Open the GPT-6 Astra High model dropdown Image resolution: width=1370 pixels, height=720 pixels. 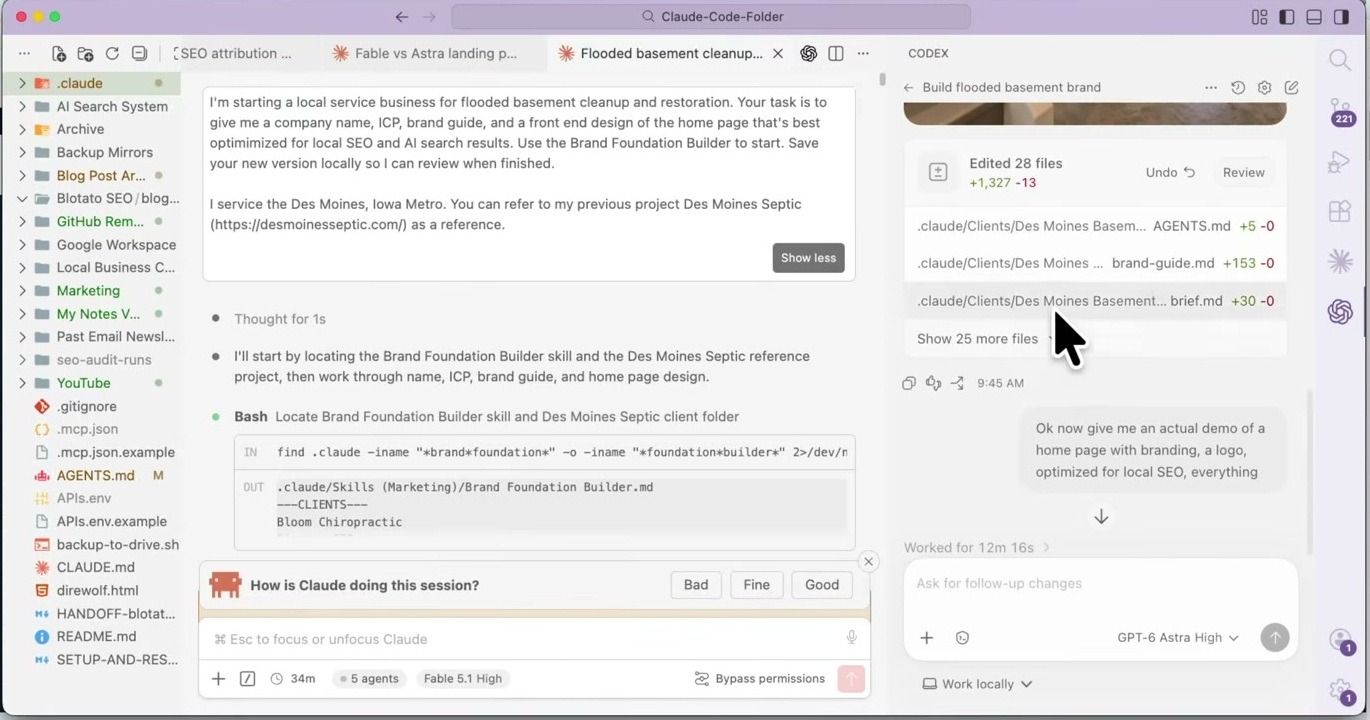(x=1177, y=638)
